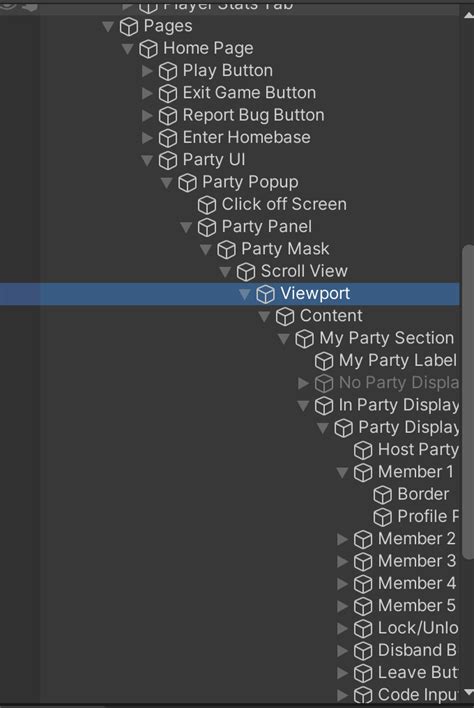Screen dimensions: 474x708
Task: Expand the inactive No Party Display node
Action: tap(303, 383)
